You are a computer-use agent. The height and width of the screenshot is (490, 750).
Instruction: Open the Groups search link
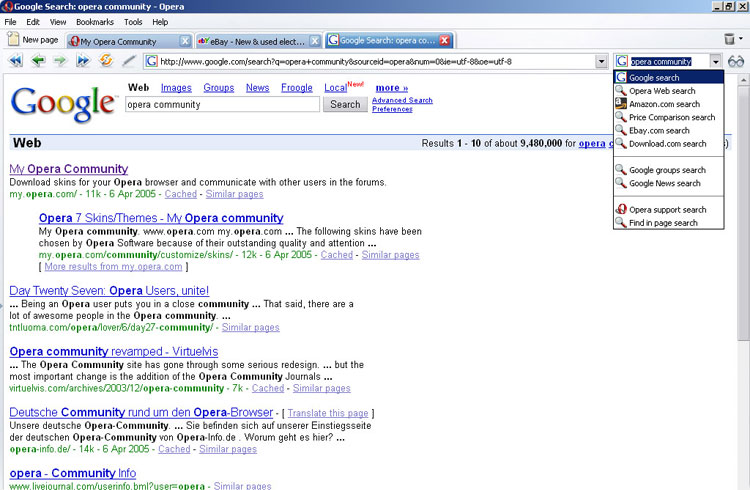[x=219, y=88]
